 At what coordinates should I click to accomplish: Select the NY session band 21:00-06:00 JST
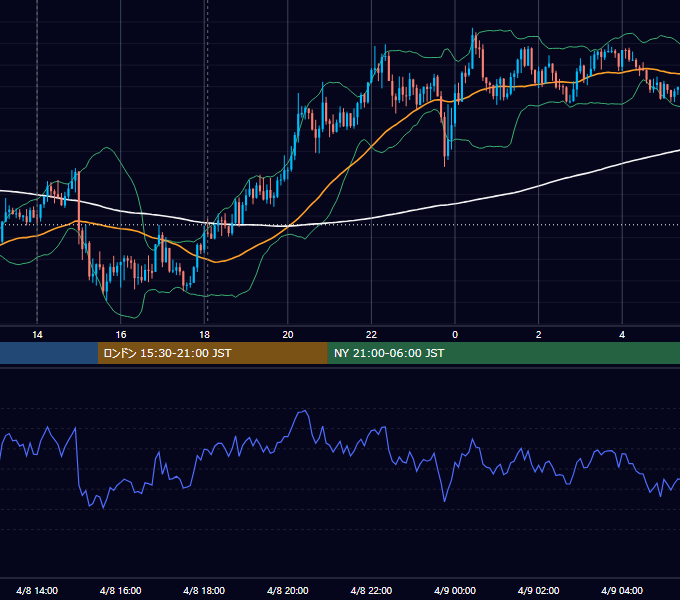pos(503,353)
